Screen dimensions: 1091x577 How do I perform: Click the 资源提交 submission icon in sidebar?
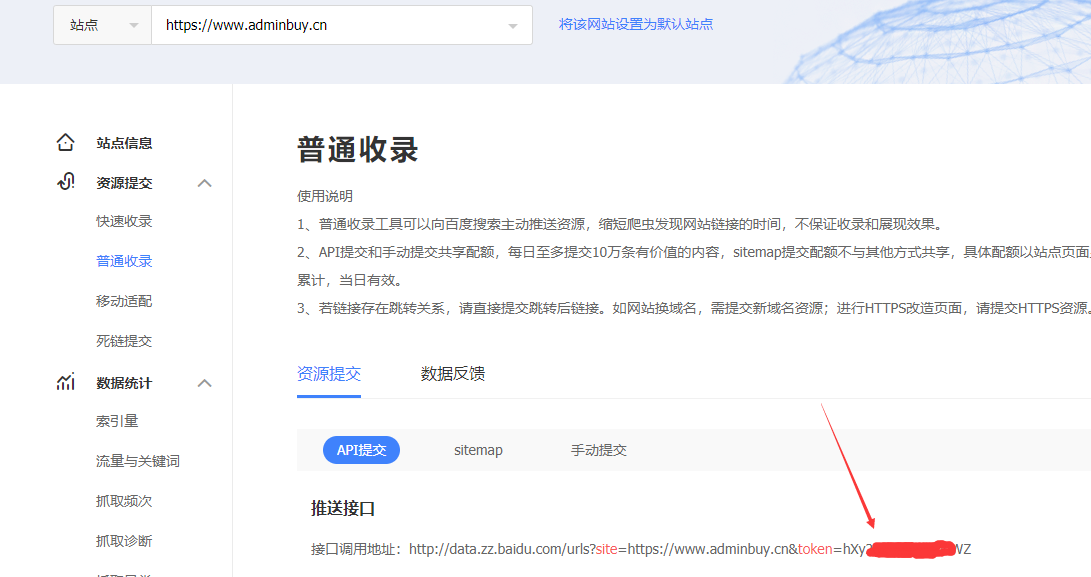click(65, 182)
